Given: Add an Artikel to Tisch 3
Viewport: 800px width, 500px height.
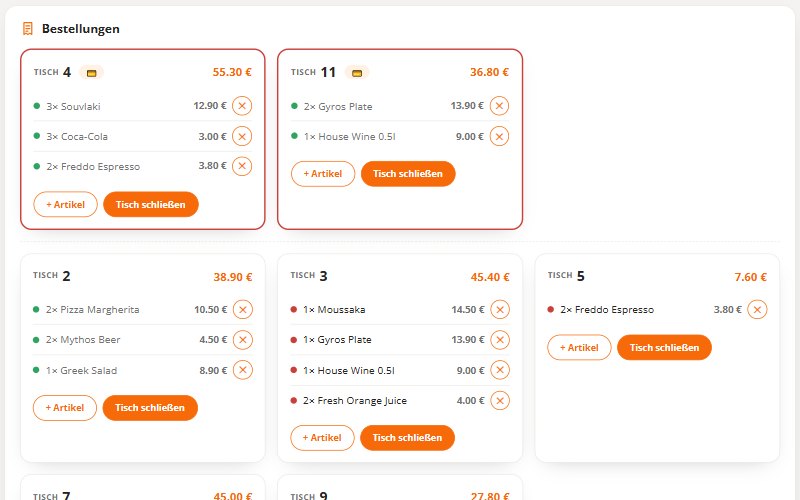Looking at the screenshot, I should (322, 438).
